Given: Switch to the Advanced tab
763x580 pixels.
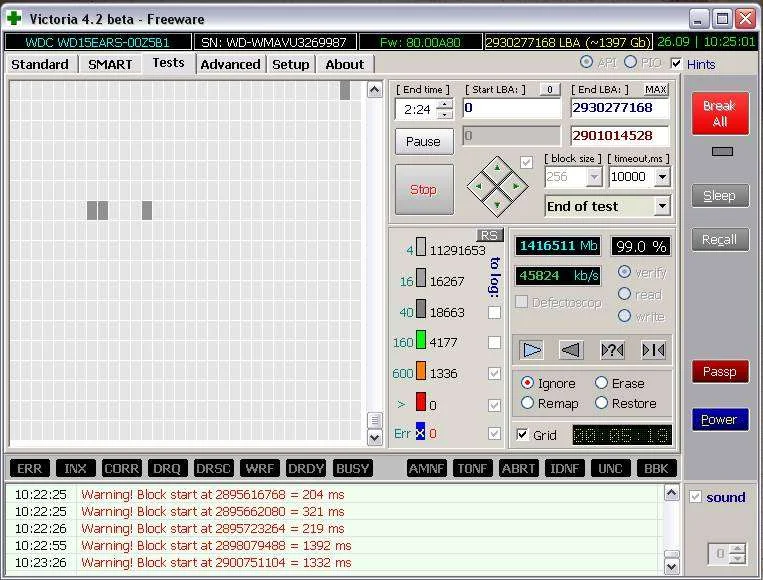Looking at the screenshot, I should pos(231,64).
